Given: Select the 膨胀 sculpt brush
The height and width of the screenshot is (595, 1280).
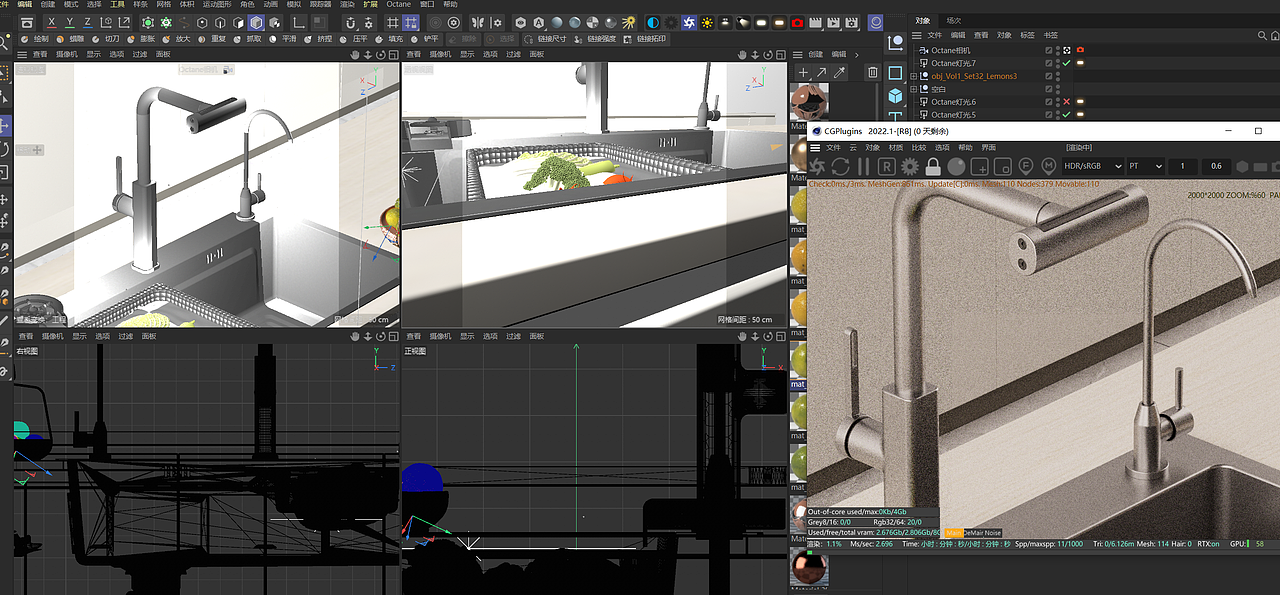Looking at the screenshot, I should click(141, 39).
